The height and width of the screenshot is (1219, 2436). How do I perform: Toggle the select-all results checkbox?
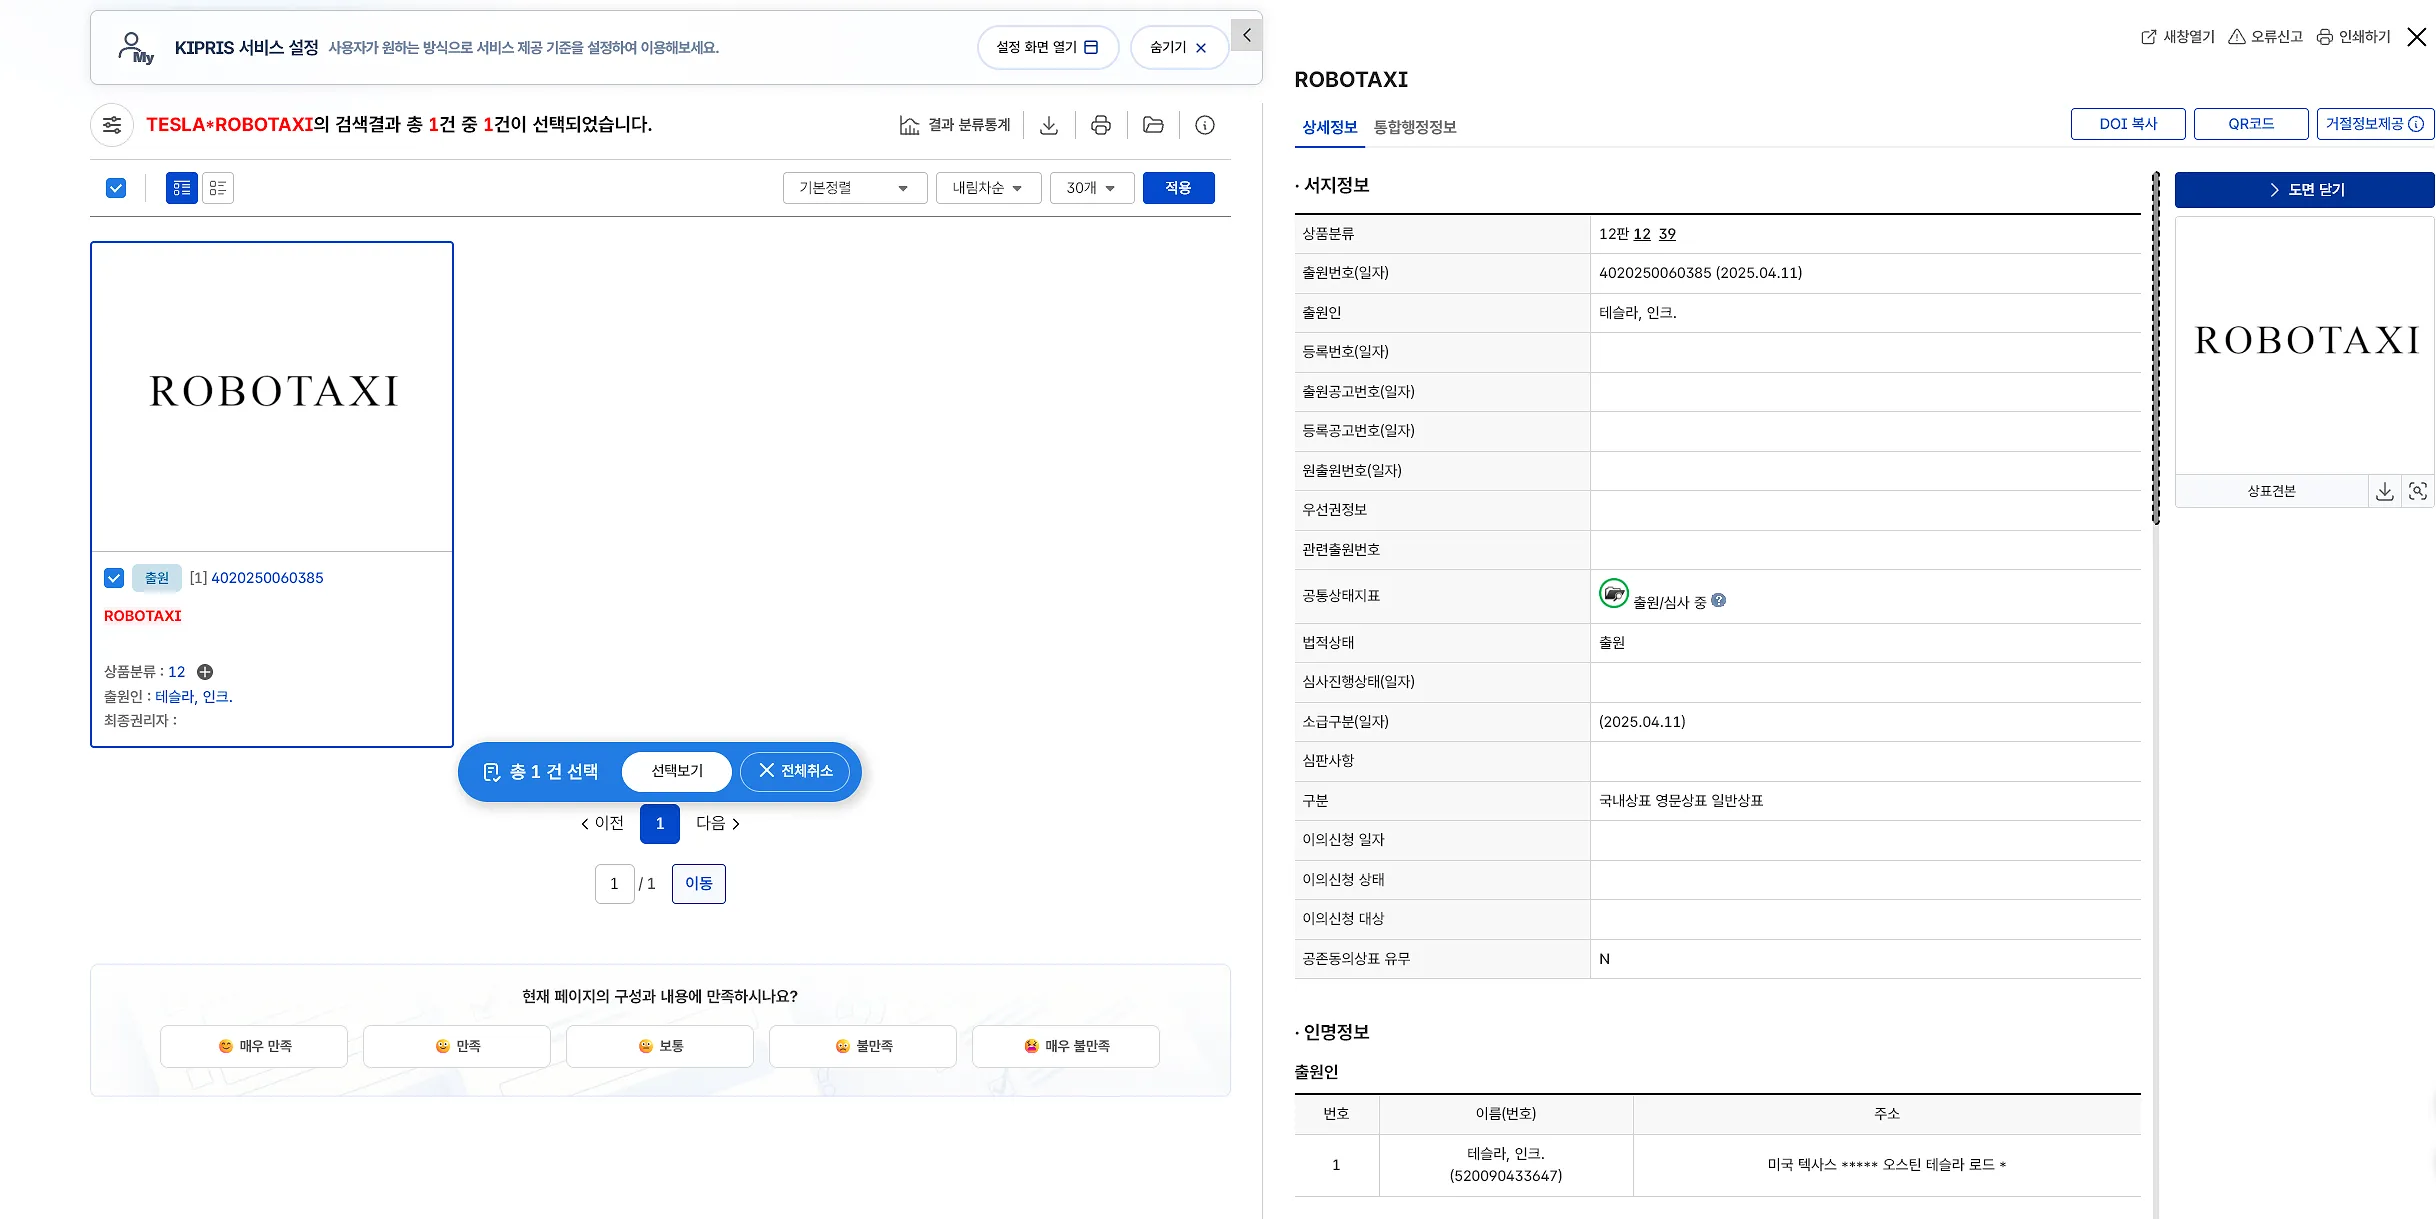[x=116, y=188]
